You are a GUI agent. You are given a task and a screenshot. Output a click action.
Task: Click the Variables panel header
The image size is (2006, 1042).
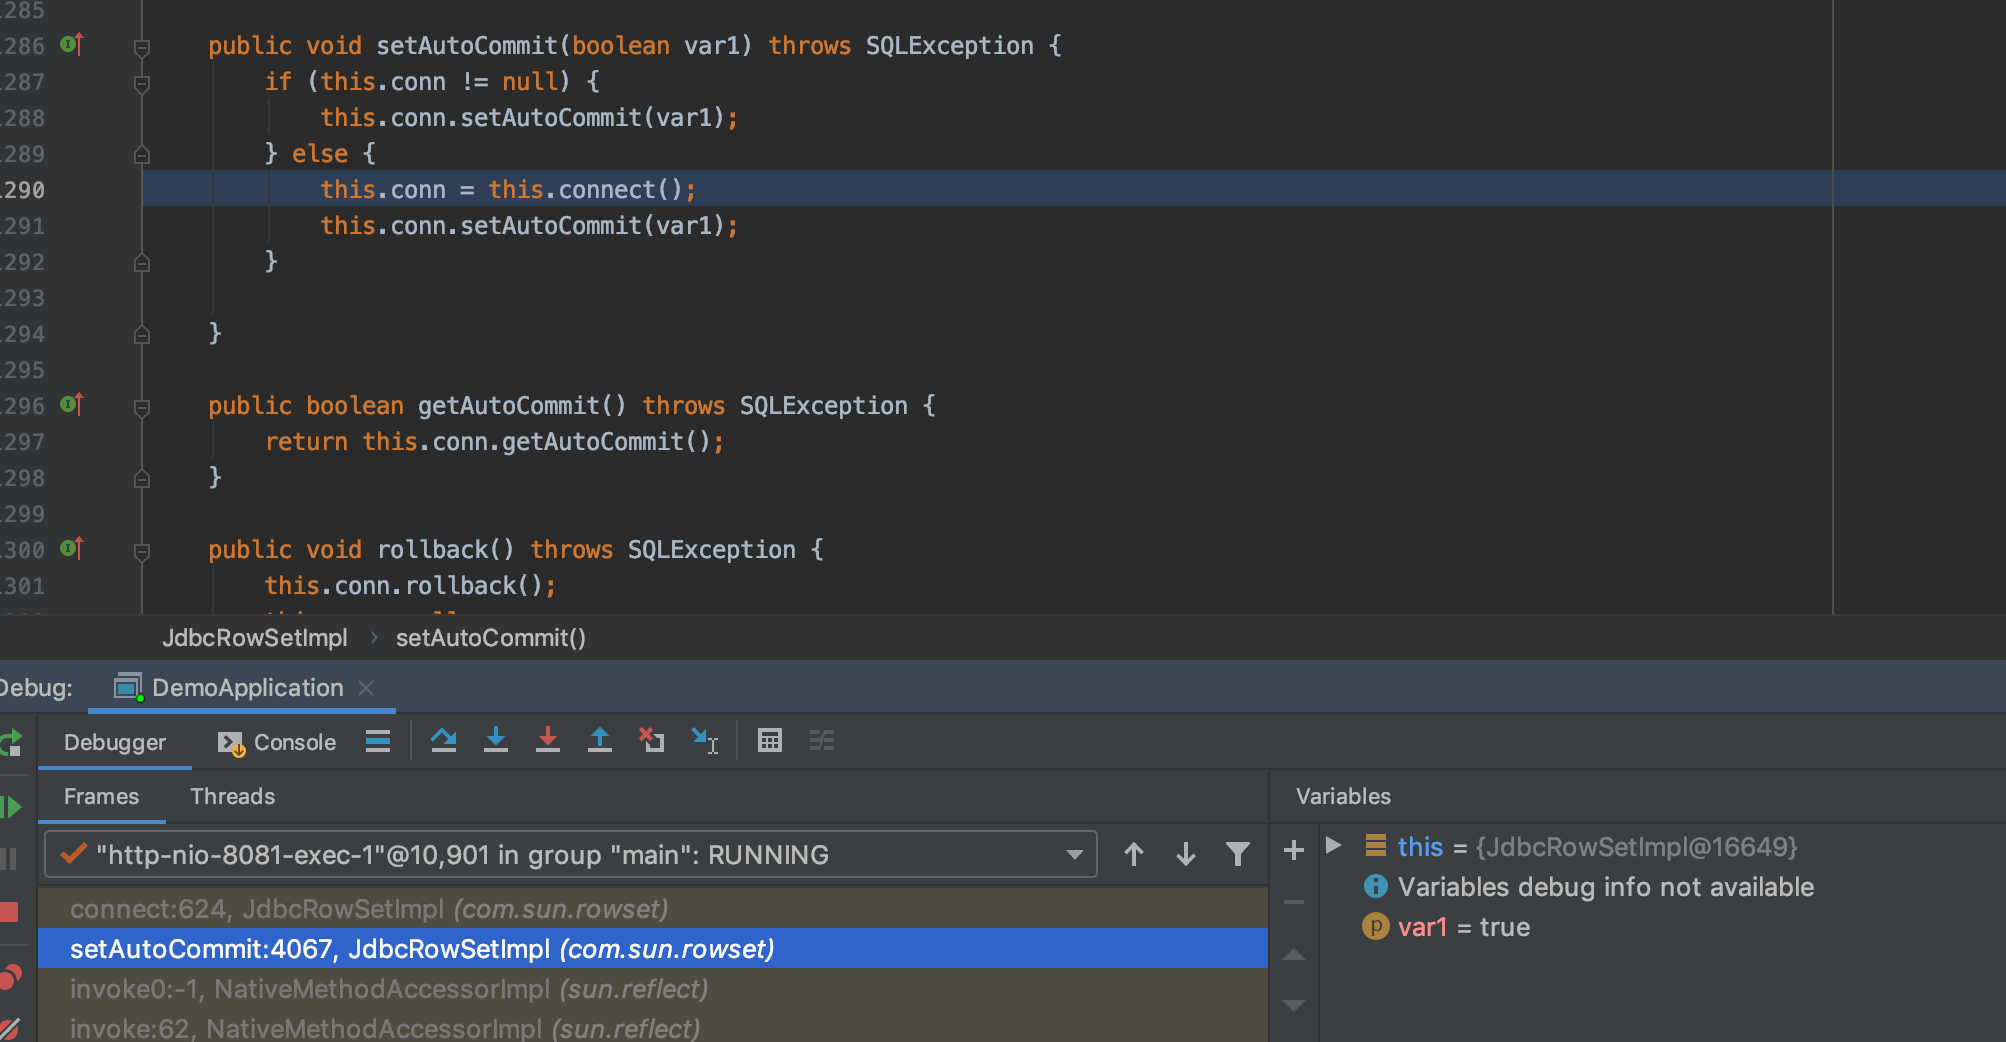click(x=1343, y=796)
